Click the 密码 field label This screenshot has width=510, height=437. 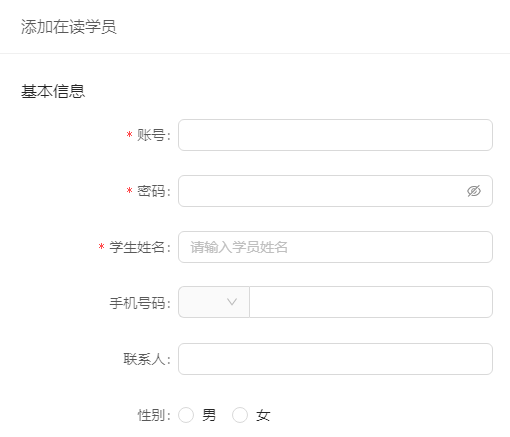(x=153, y=191)
